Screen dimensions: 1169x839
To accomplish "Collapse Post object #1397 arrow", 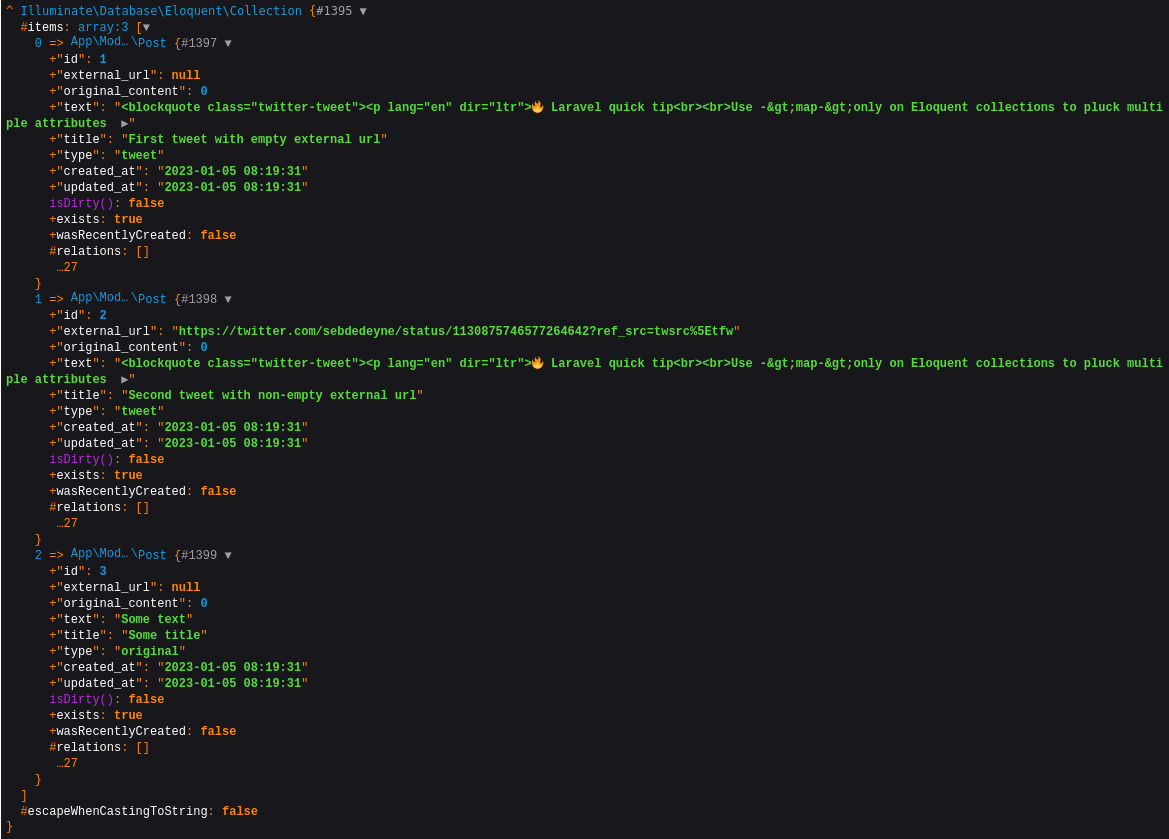I will pos(228,44).
